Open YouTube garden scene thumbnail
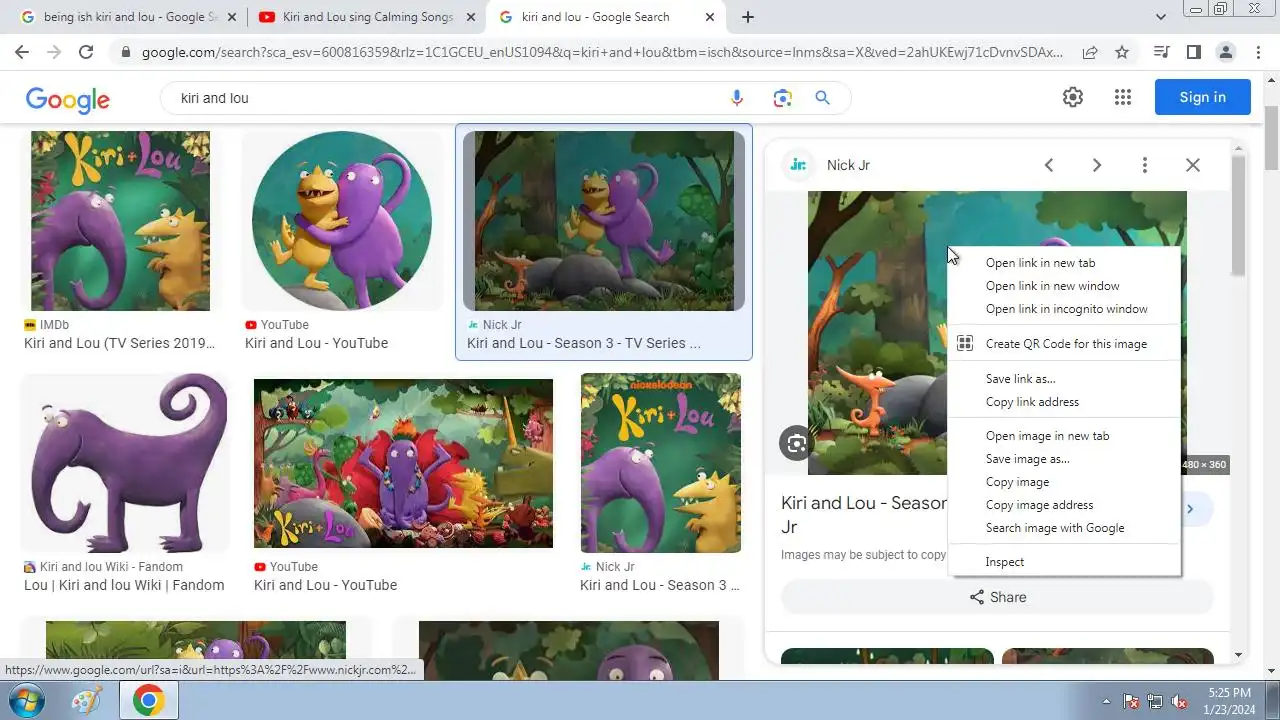 point(403,463)
